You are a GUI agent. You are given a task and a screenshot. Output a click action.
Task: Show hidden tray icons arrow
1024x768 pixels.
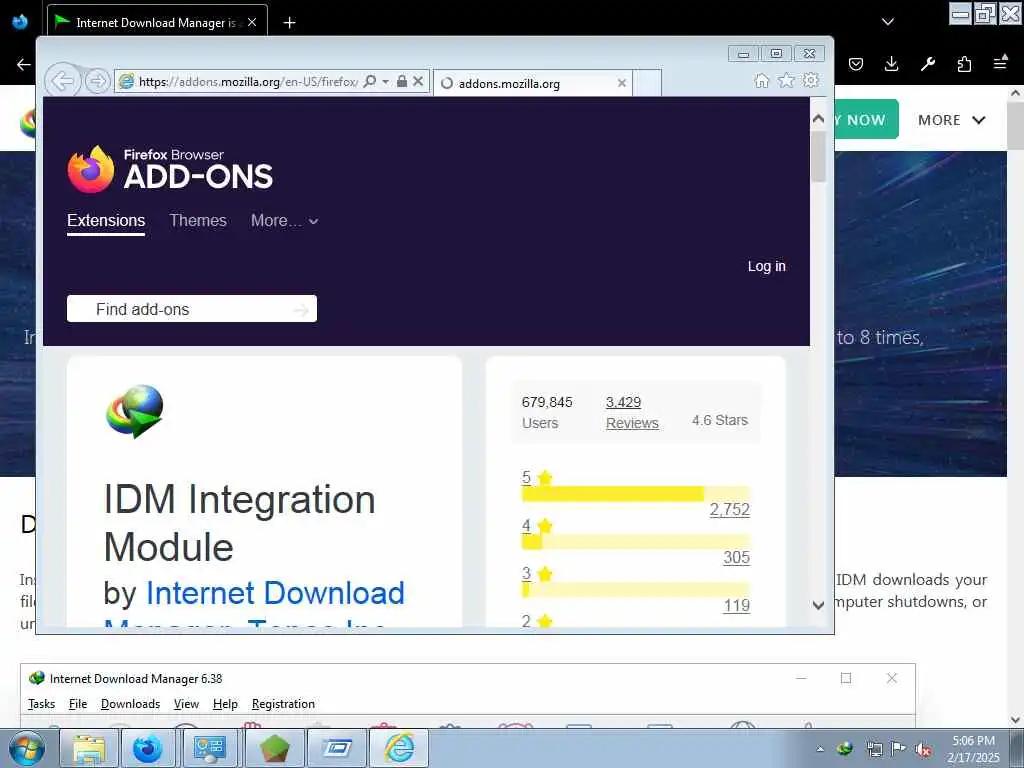(820, 749)
